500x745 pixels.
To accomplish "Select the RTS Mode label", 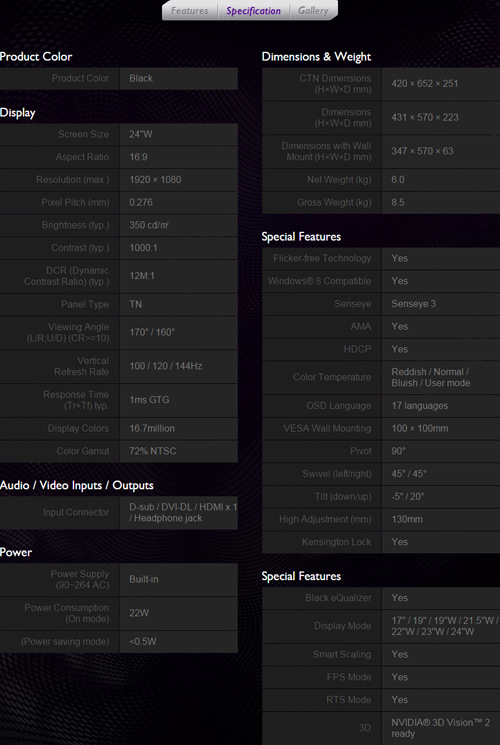I will [x=348, y=700].
